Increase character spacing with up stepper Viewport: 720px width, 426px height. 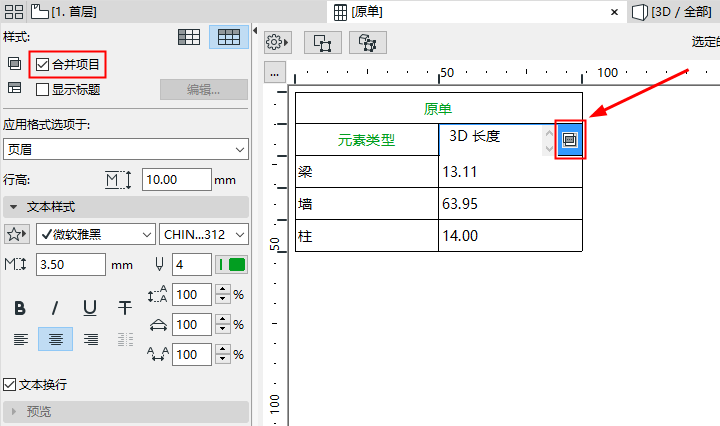(x=223, y=350)
